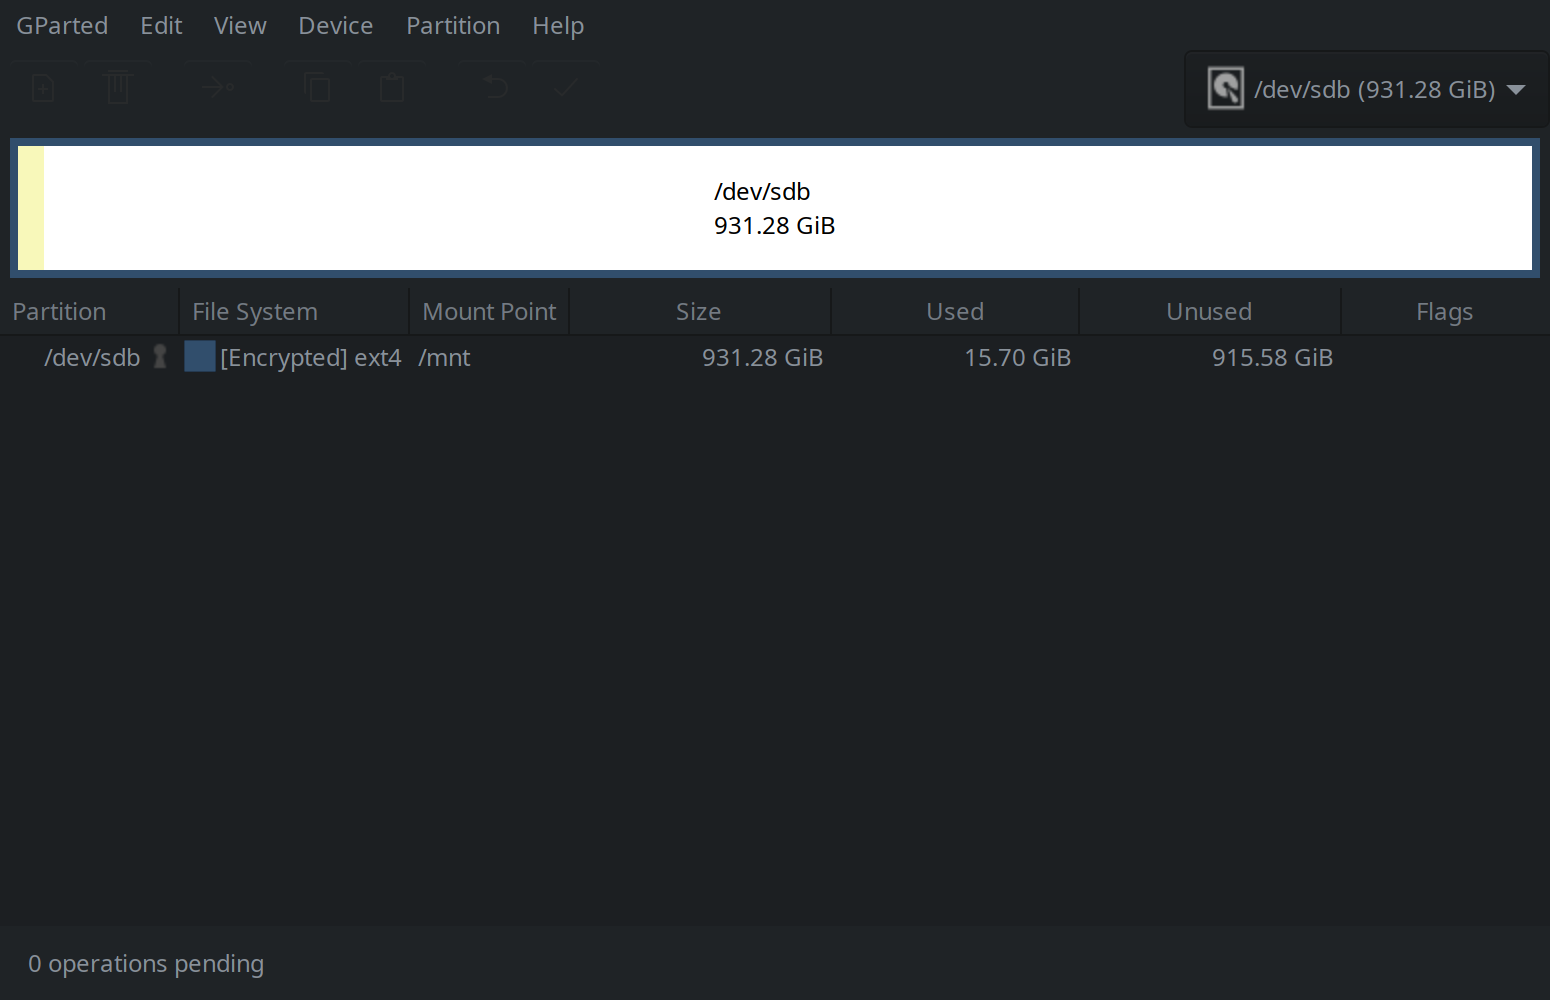
Task: Click the Unused column header
Action: tap(1209, 311)
